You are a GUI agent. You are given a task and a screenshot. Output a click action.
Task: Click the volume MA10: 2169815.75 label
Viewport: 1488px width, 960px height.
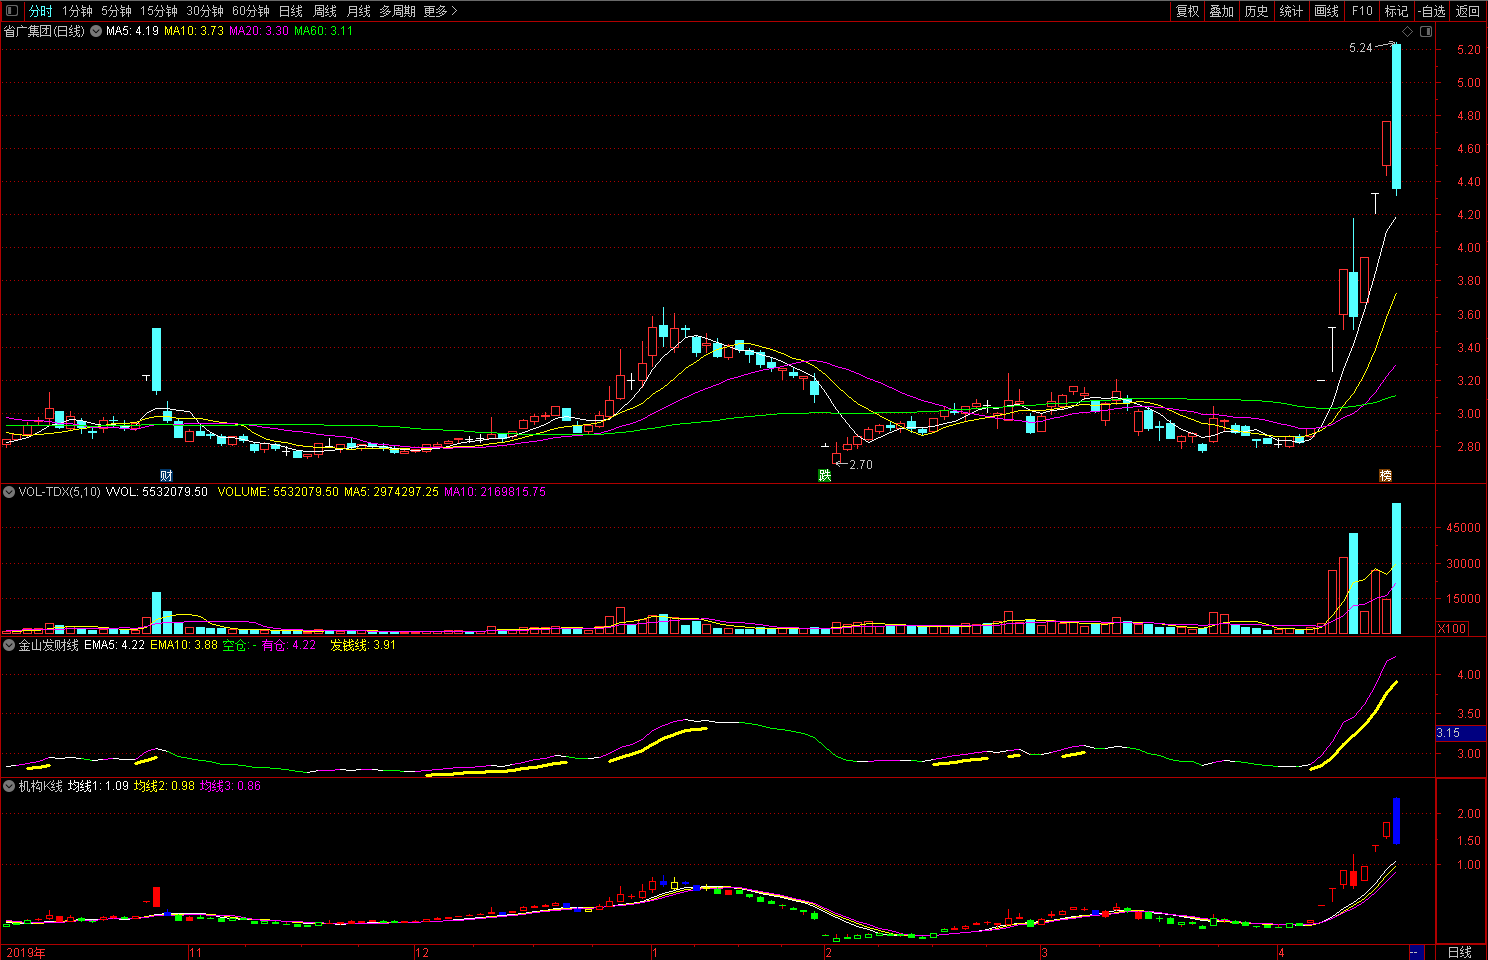(495, 492)
